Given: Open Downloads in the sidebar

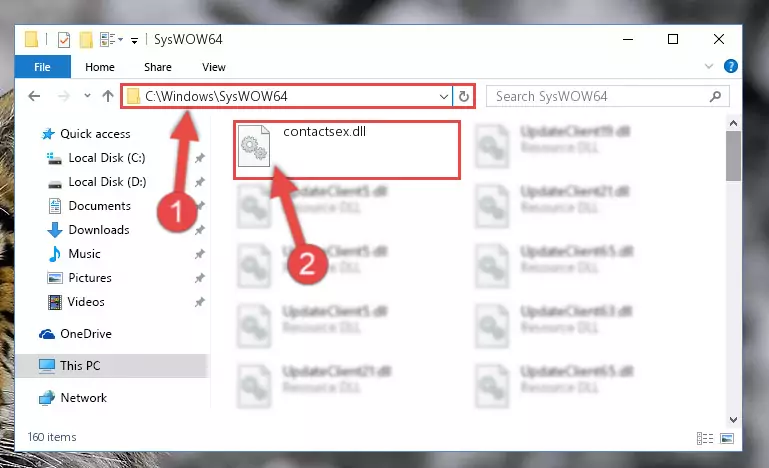Looking at the screenshot, I should 89,230.
